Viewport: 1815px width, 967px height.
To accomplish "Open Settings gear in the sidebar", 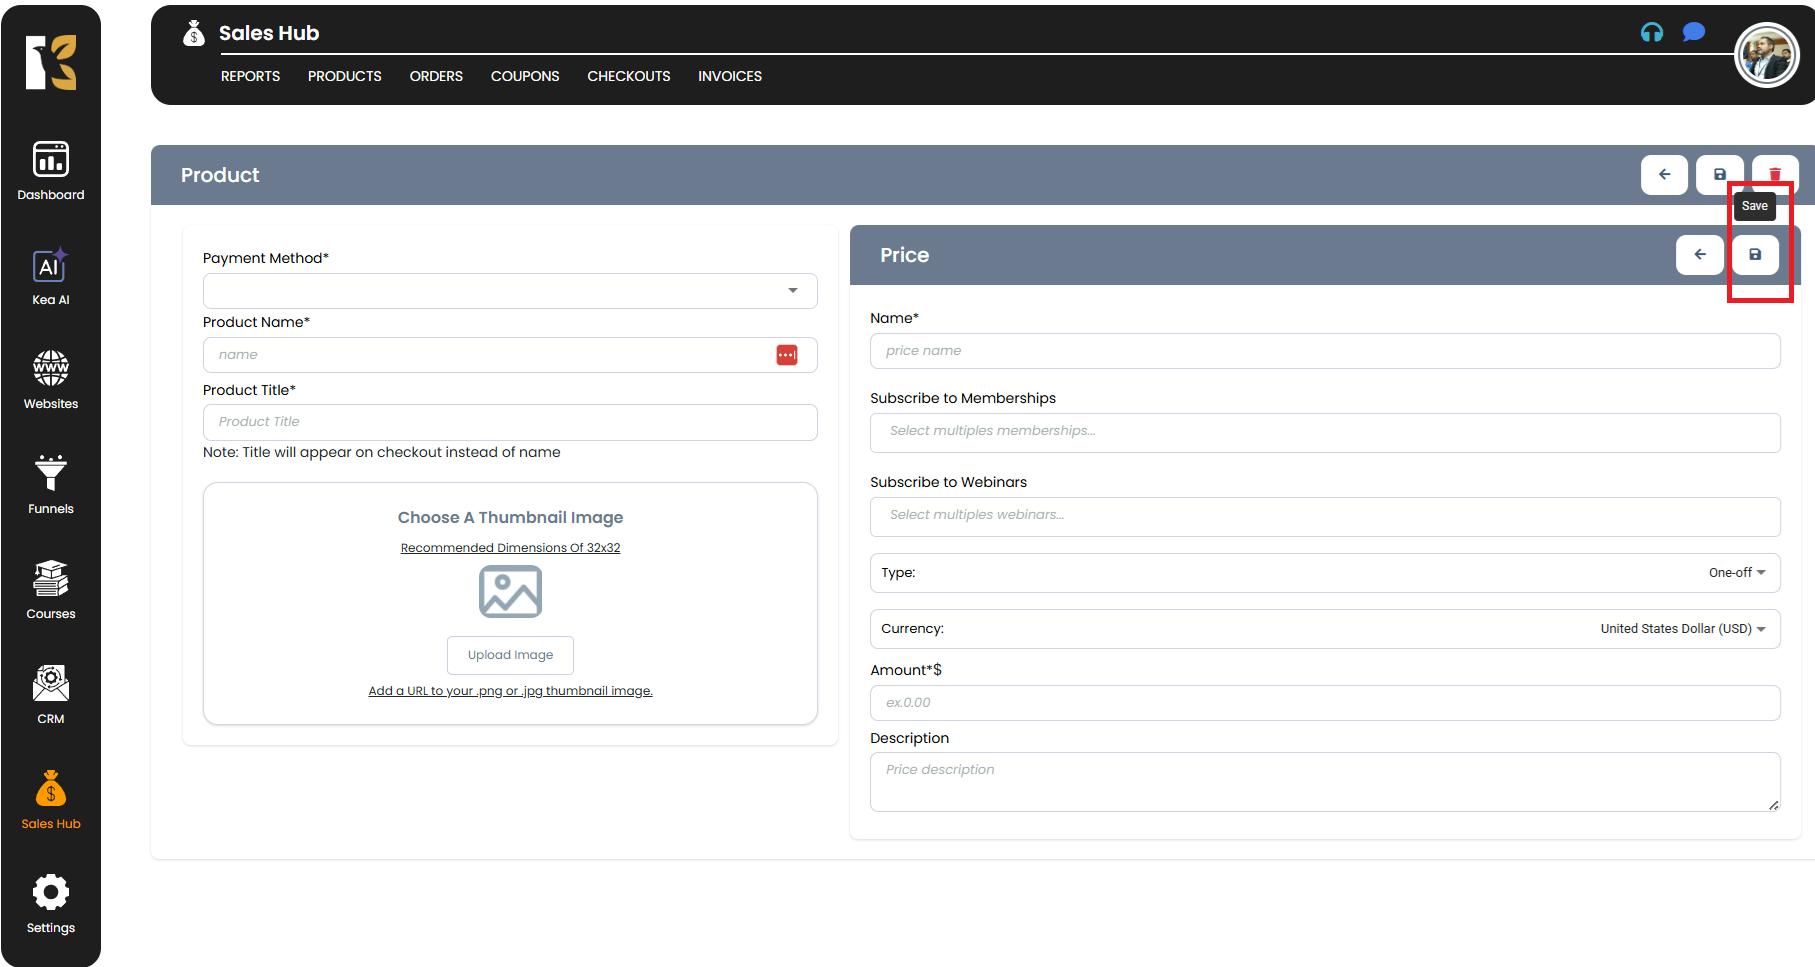I will click(51, 903).
